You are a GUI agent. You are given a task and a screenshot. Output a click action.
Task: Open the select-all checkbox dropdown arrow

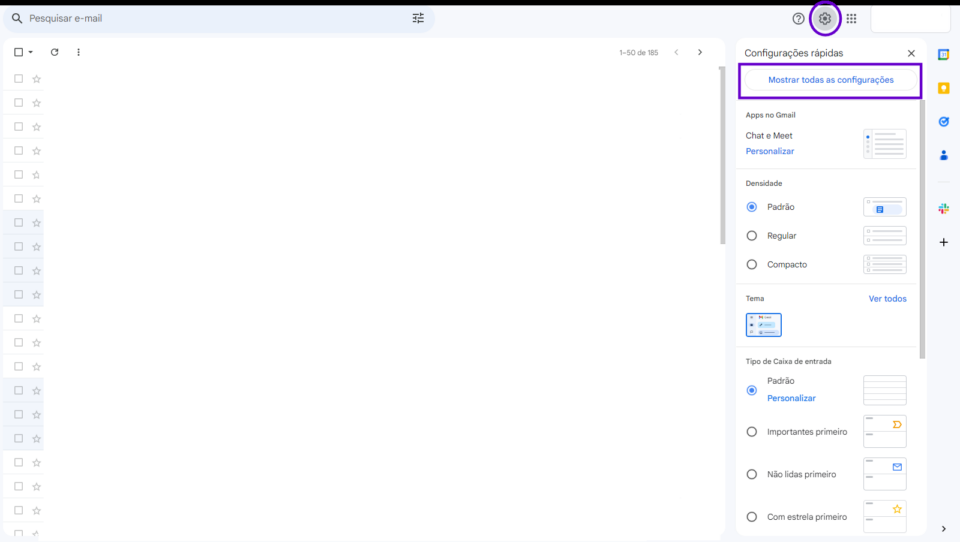[31, 52]
